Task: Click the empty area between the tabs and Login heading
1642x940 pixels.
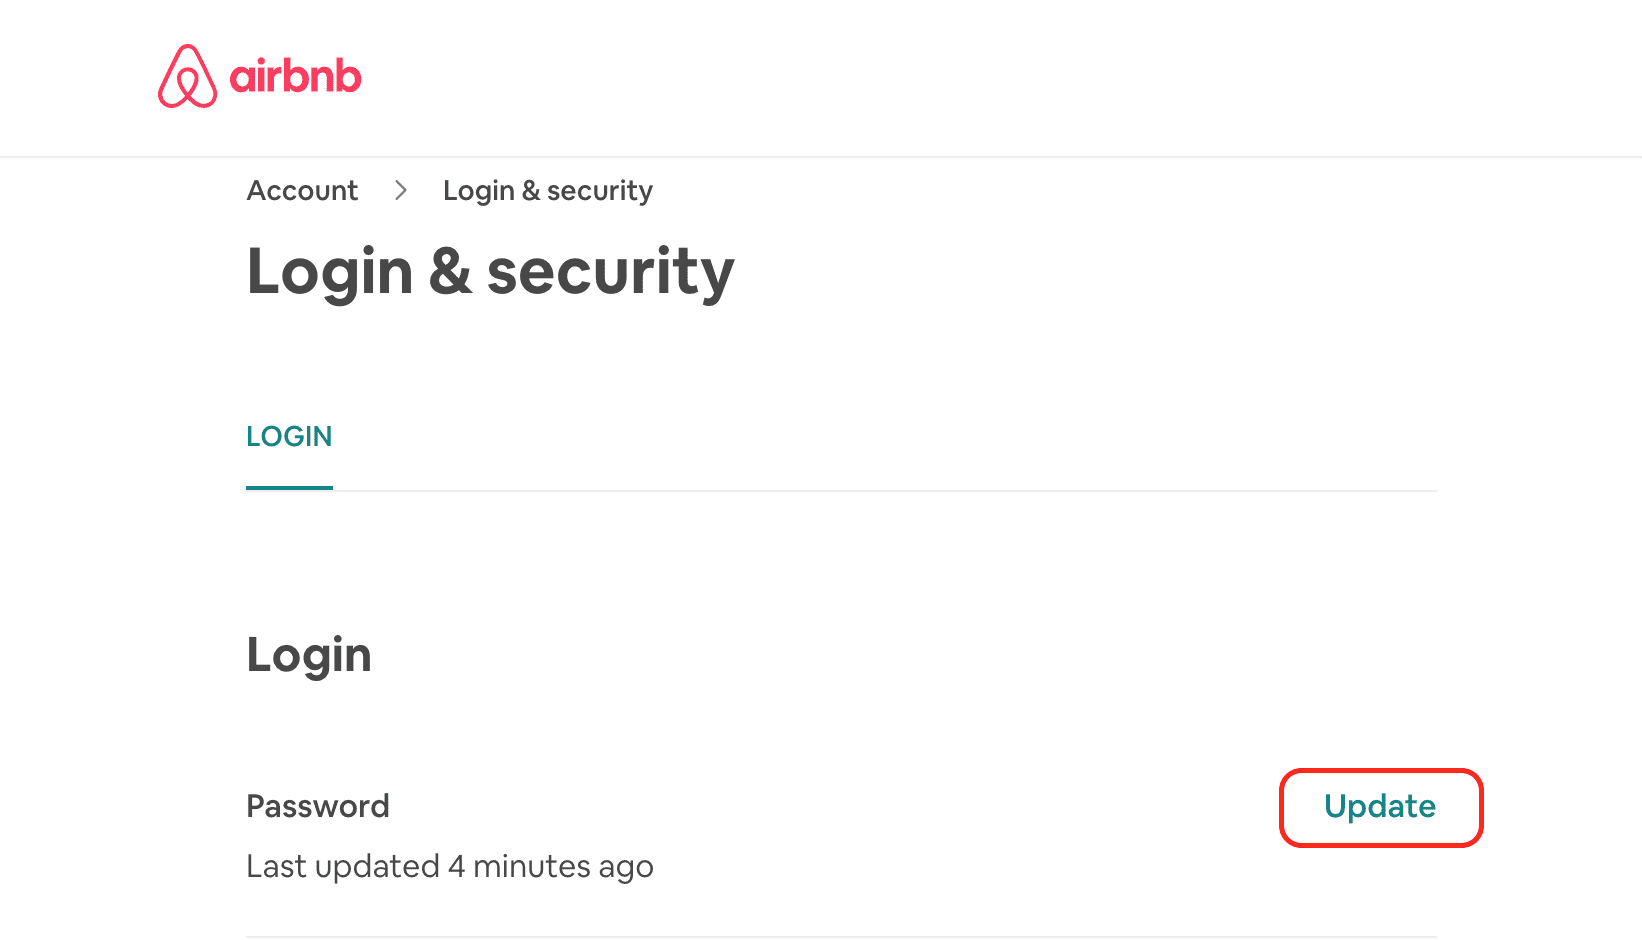Action: [x=840, y=560]
